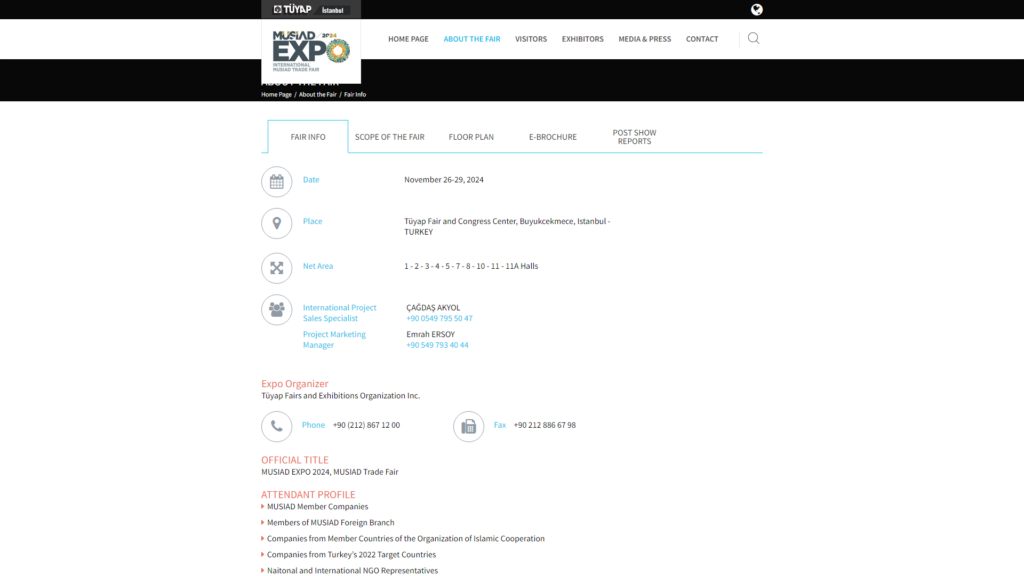Click Tüyap Fairs and Exhibitions Organization Inc.
The height and width of the screenshot is (576, 1024).
(x=340, y=396)
